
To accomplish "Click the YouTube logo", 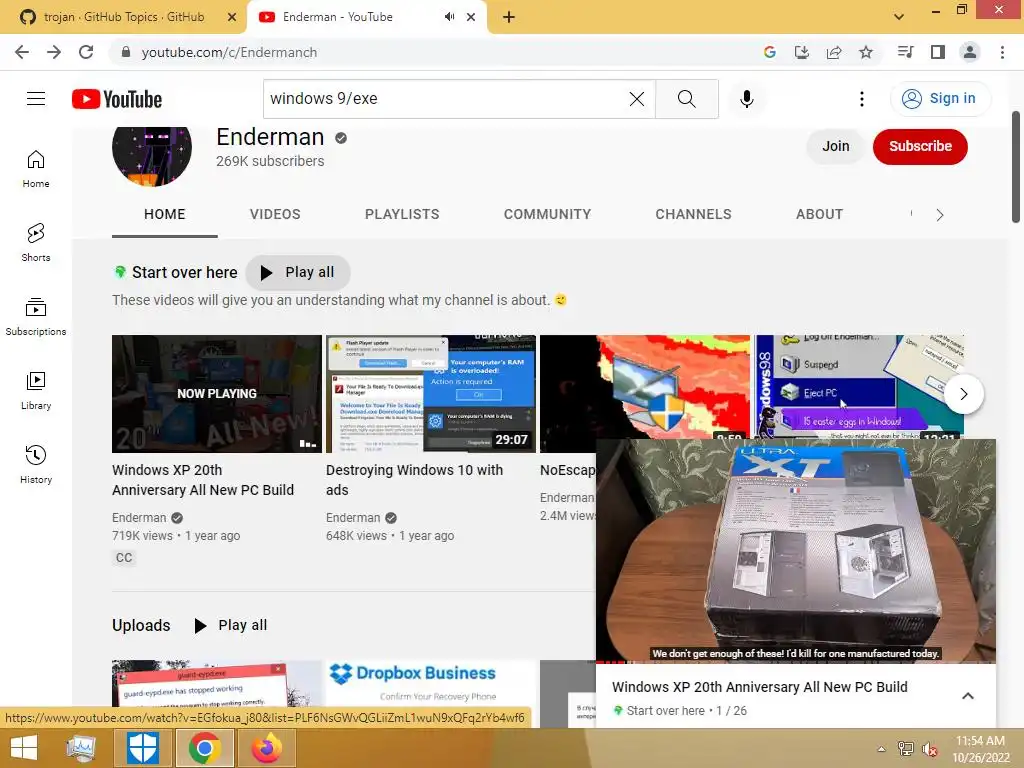I will point(117,99).
